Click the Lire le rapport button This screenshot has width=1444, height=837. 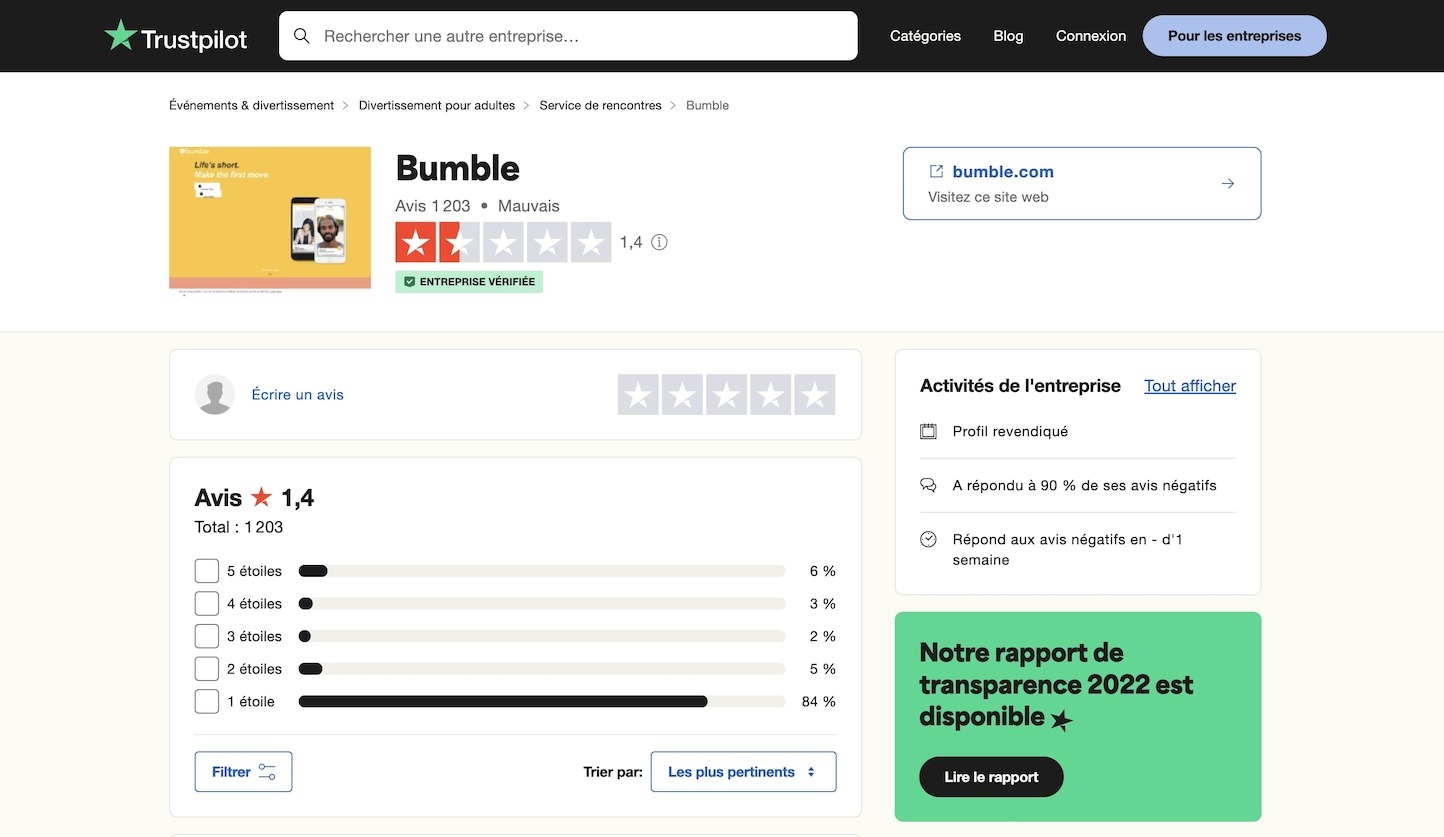click(991, 776)
